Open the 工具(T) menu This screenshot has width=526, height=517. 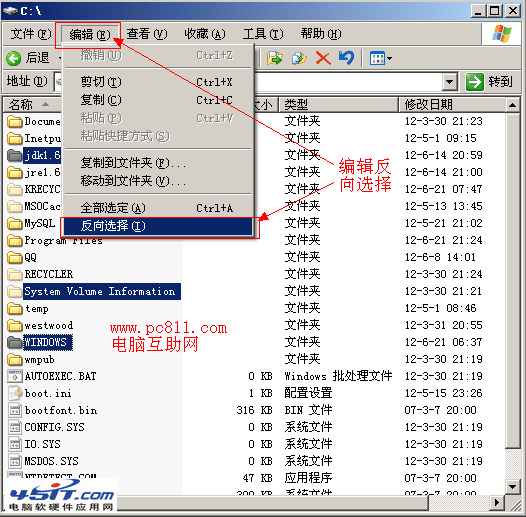pyautogui.click(x=263, y=34)
